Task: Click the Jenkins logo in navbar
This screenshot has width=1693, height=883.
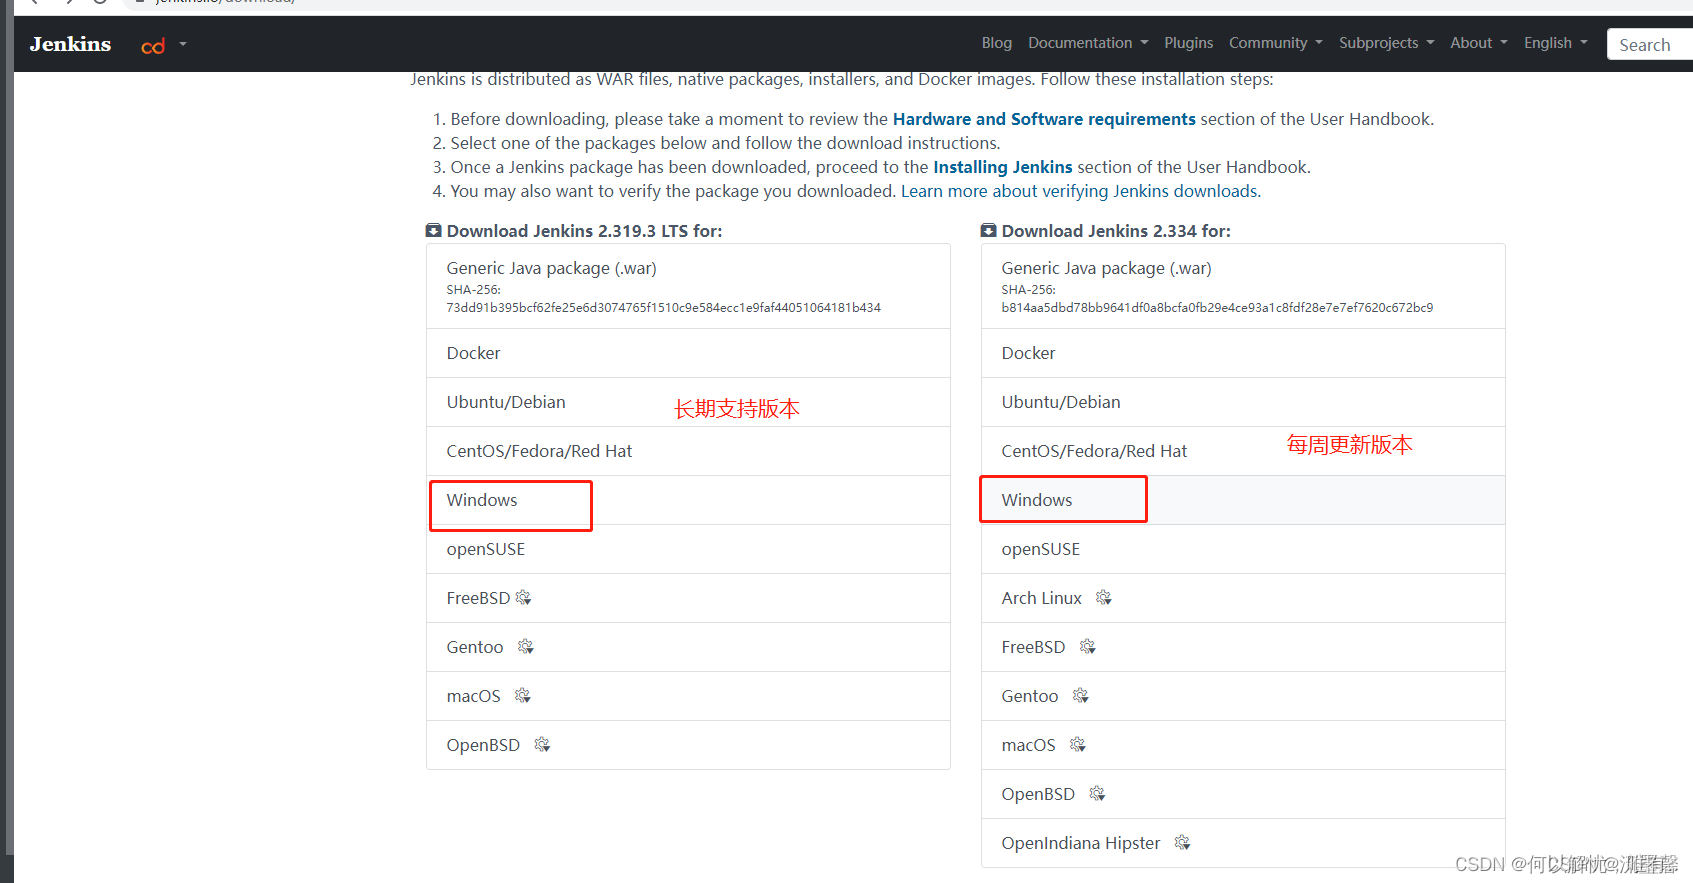Action: coord(70,44)
